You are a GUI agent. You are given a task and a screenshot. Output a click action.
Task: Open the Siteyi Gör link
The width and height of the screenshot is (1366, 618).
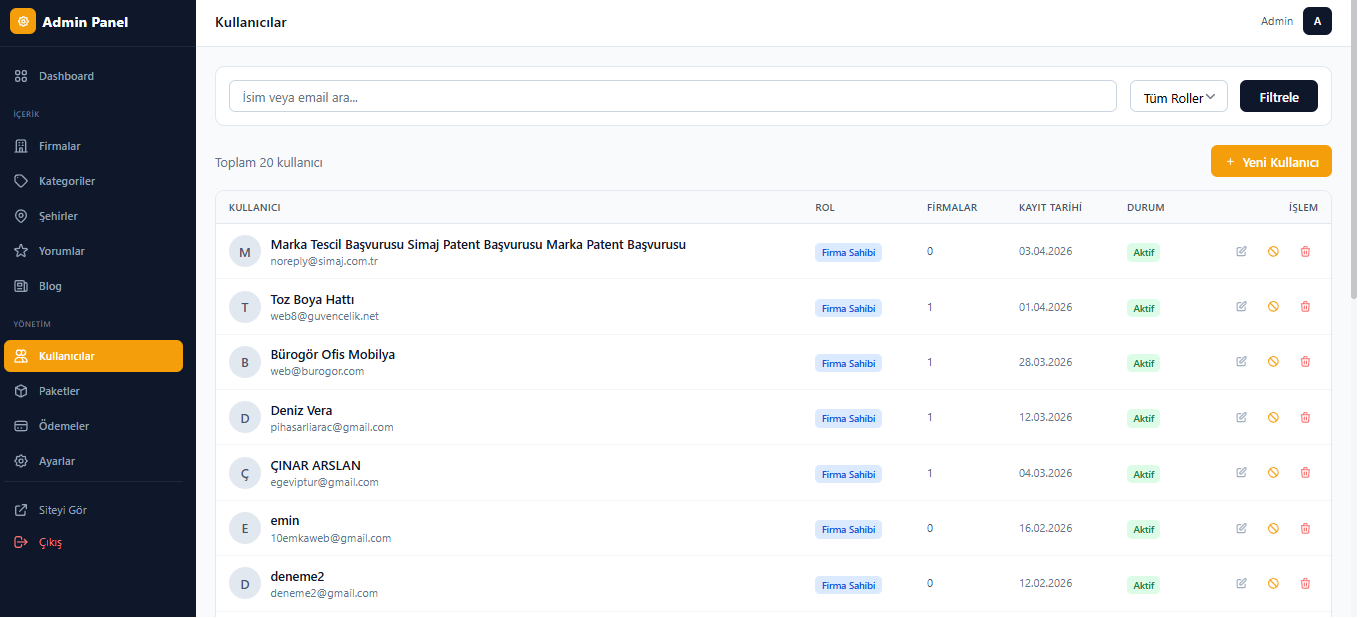pyautogui.click(x=62, y=510)
